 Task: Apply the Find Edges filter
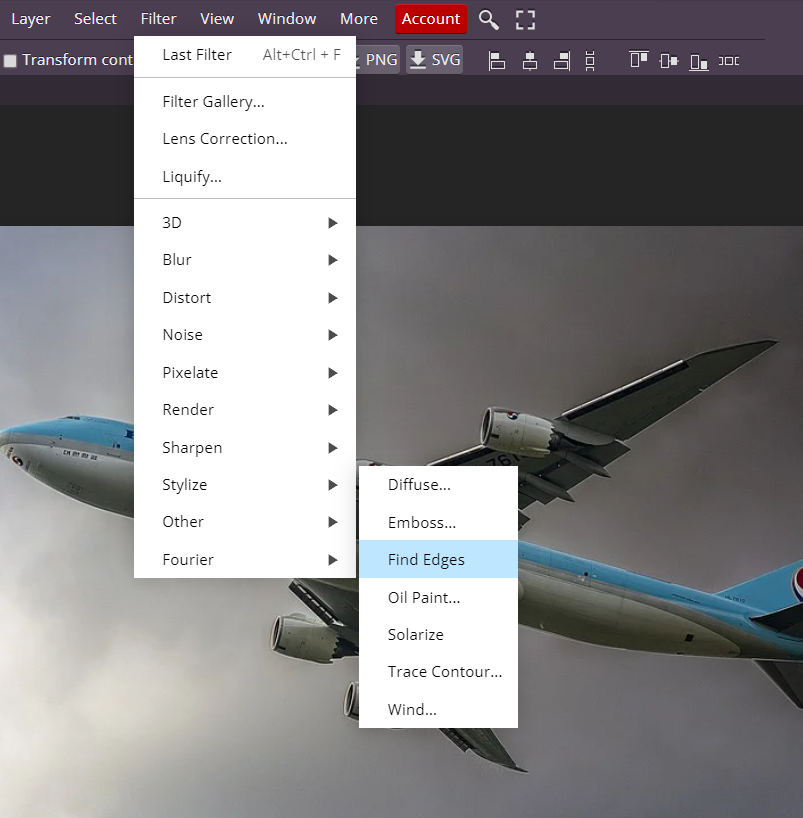tap(438, 559)
